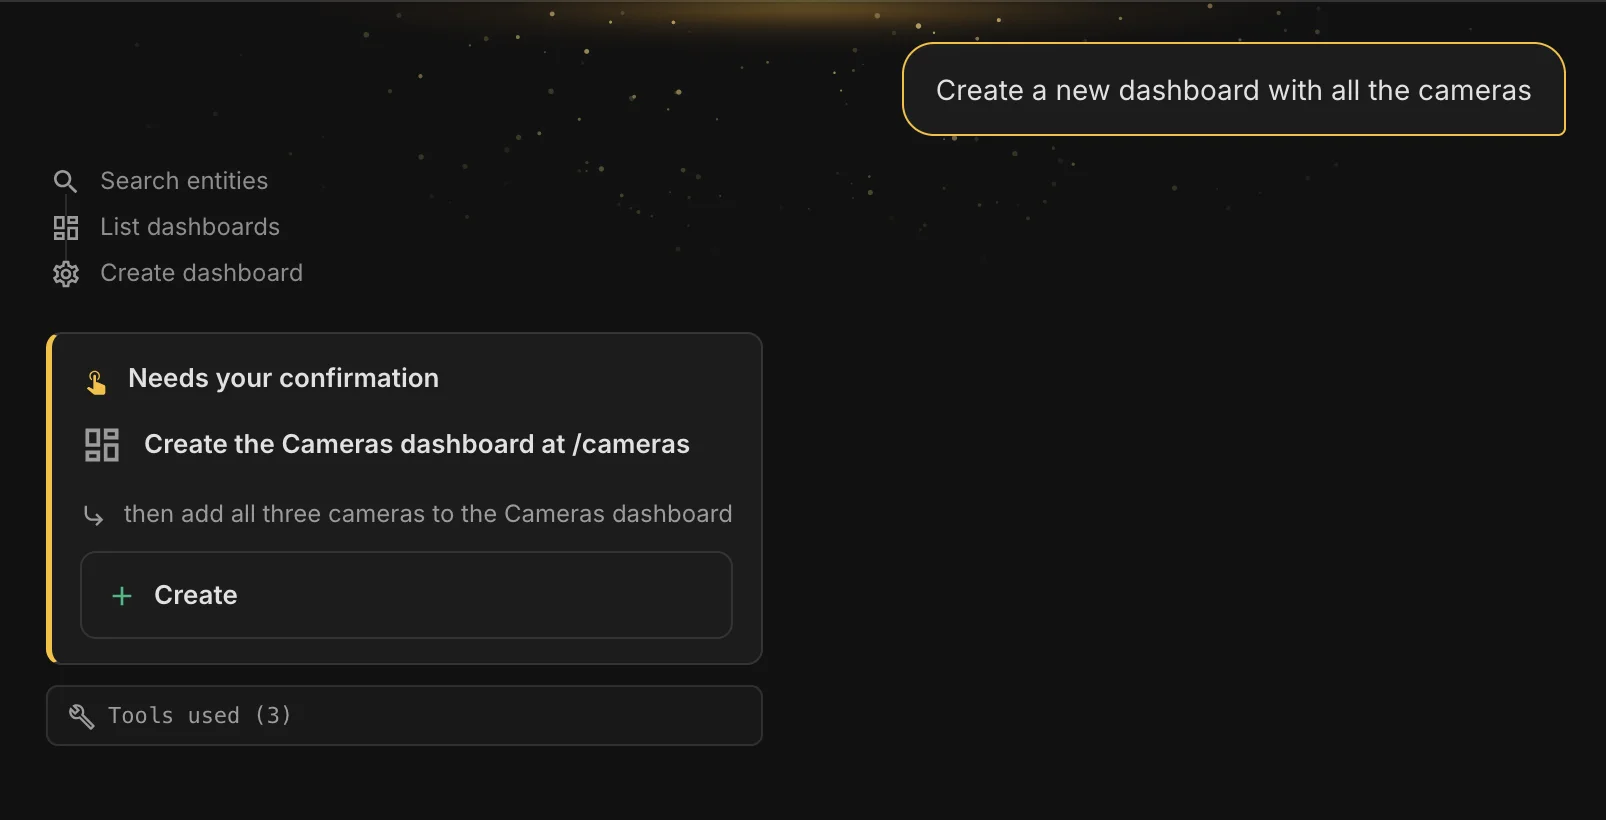Screen dimensions: 1606x820
Task: Click the 'Needs your confirmation' heading
Action: [283, 378]
